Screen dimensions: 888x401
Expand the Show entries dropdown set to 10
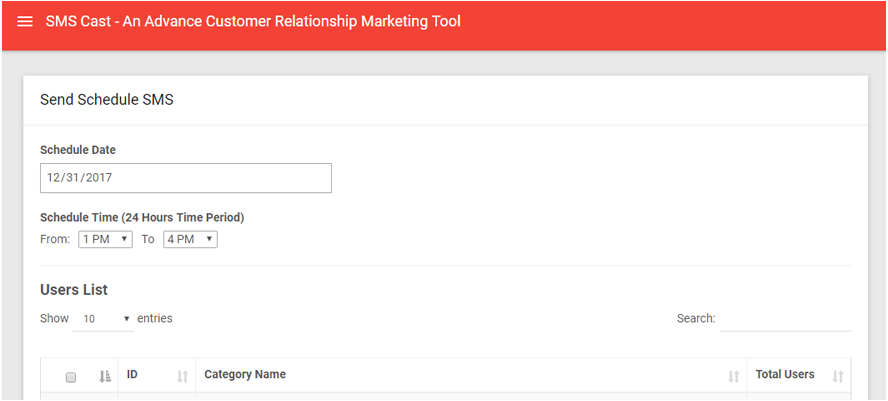click(x=103, y=319)
